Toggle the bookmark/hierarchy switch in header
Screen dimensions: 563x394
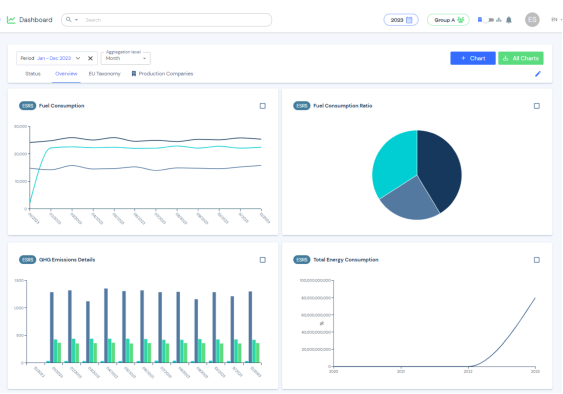(x=488, y=20)
